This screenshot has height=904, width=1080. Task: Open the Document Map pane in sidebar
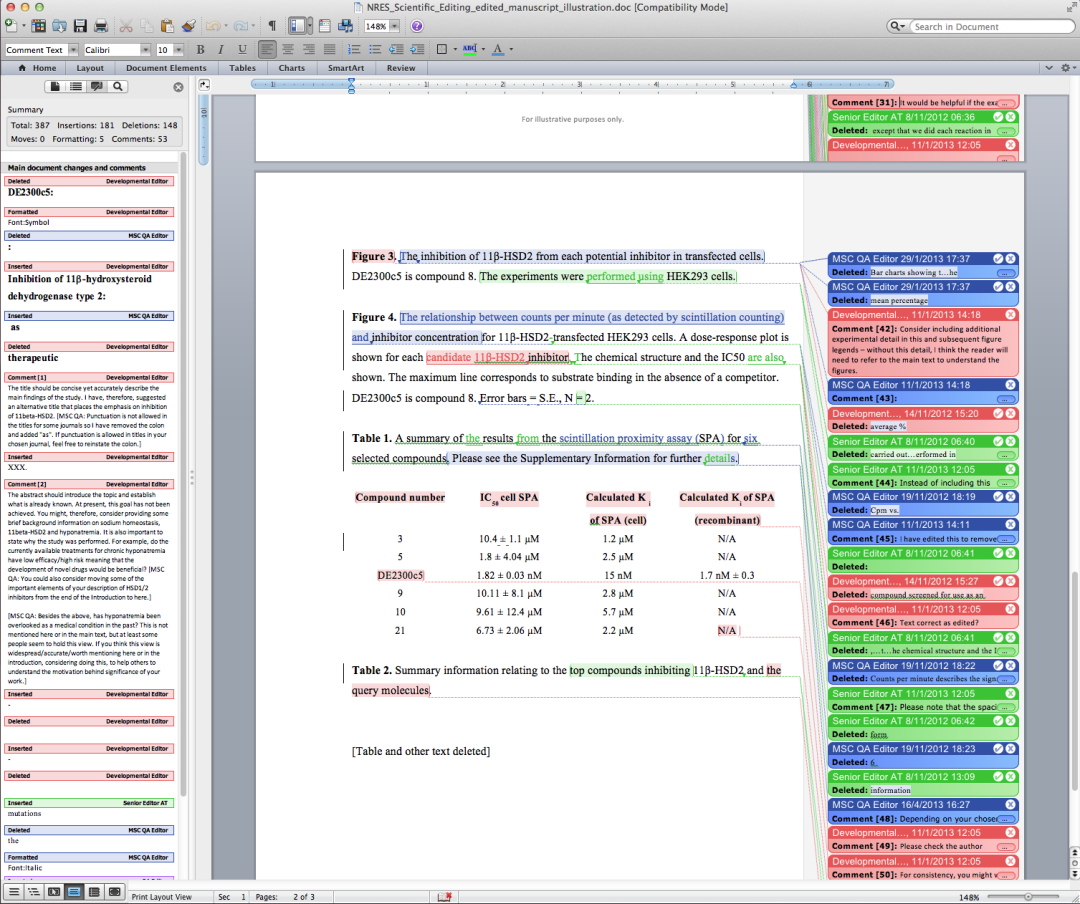(x=76, y=86)
